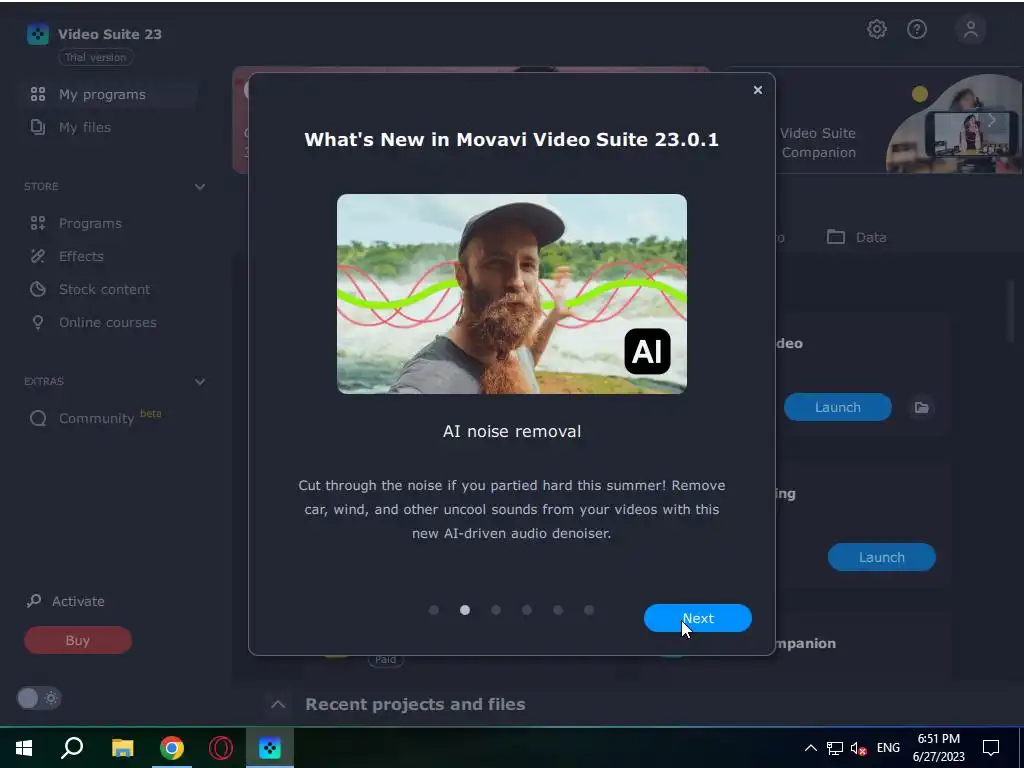
Task: Select the second slide pagination dot
Action: 465,610
